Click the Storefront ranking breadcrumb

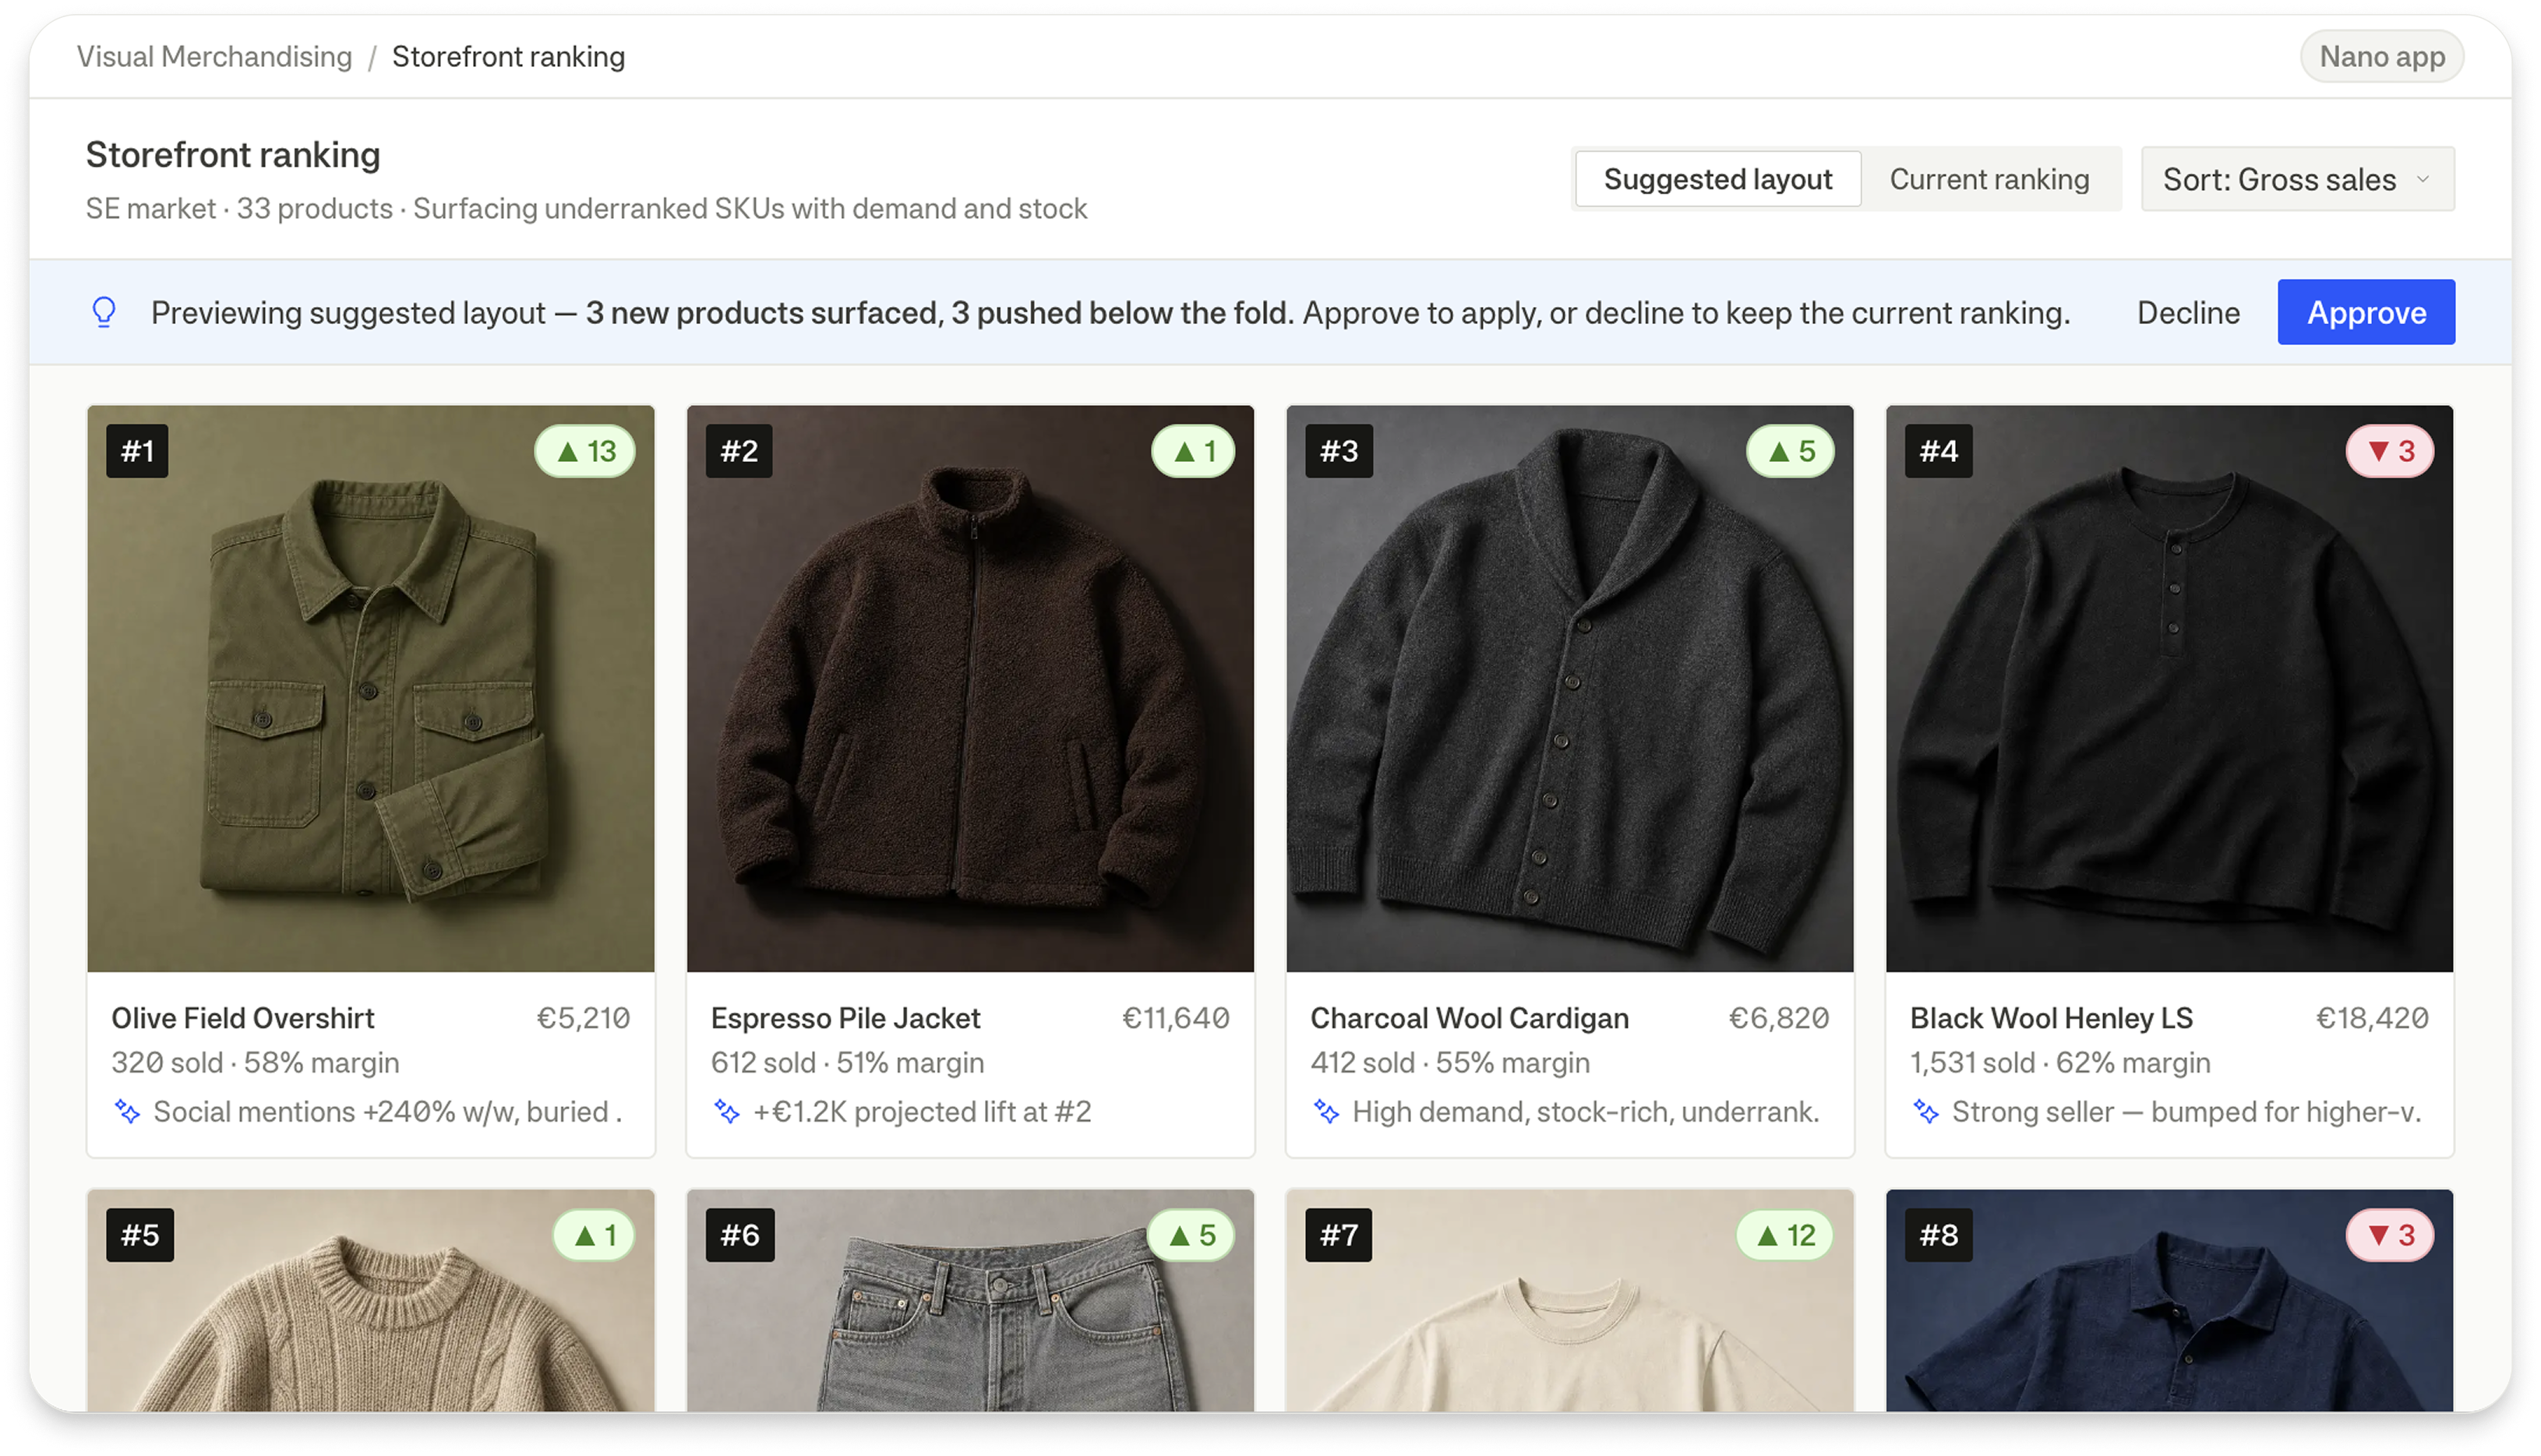508,56
